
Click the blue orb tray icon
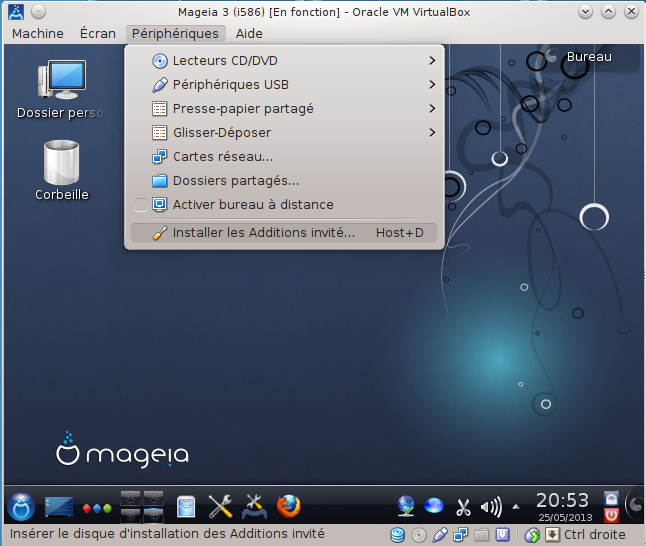[434, 505]
